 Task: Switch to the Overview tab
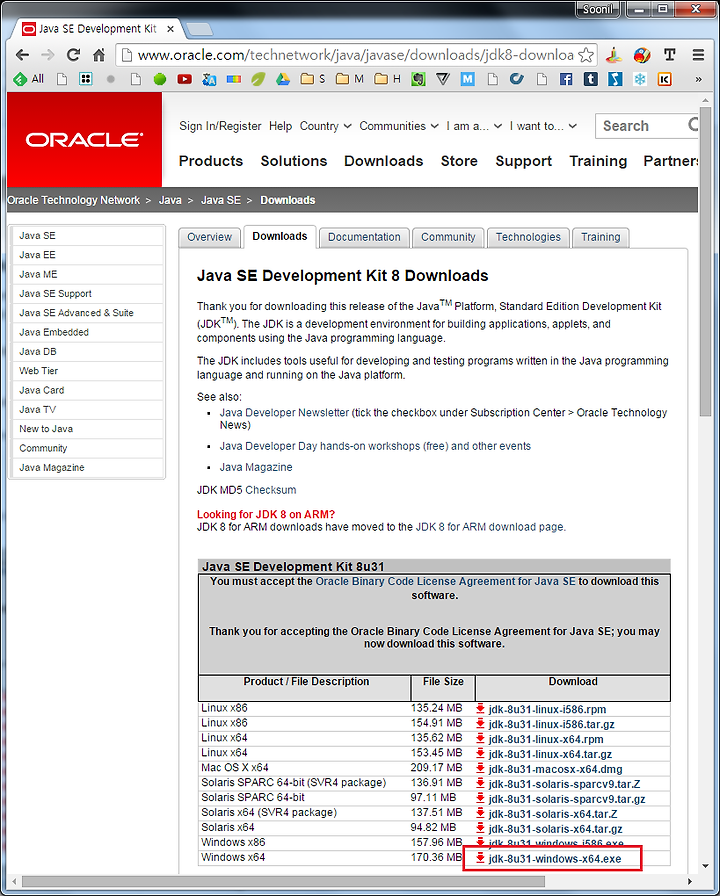(209, 237)
